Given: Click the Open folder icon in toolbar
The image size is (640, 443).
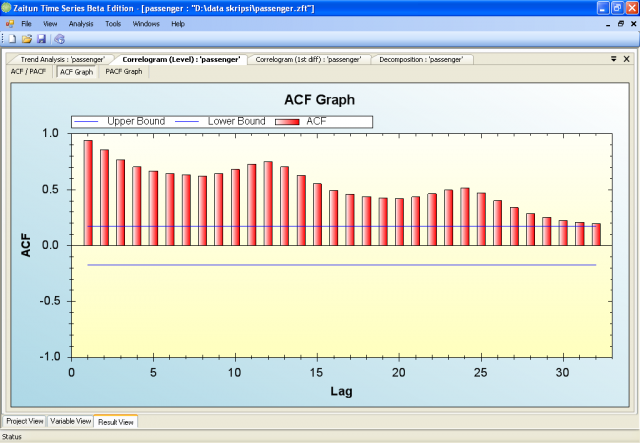Looking at the screenshot, I should point(27,38).
